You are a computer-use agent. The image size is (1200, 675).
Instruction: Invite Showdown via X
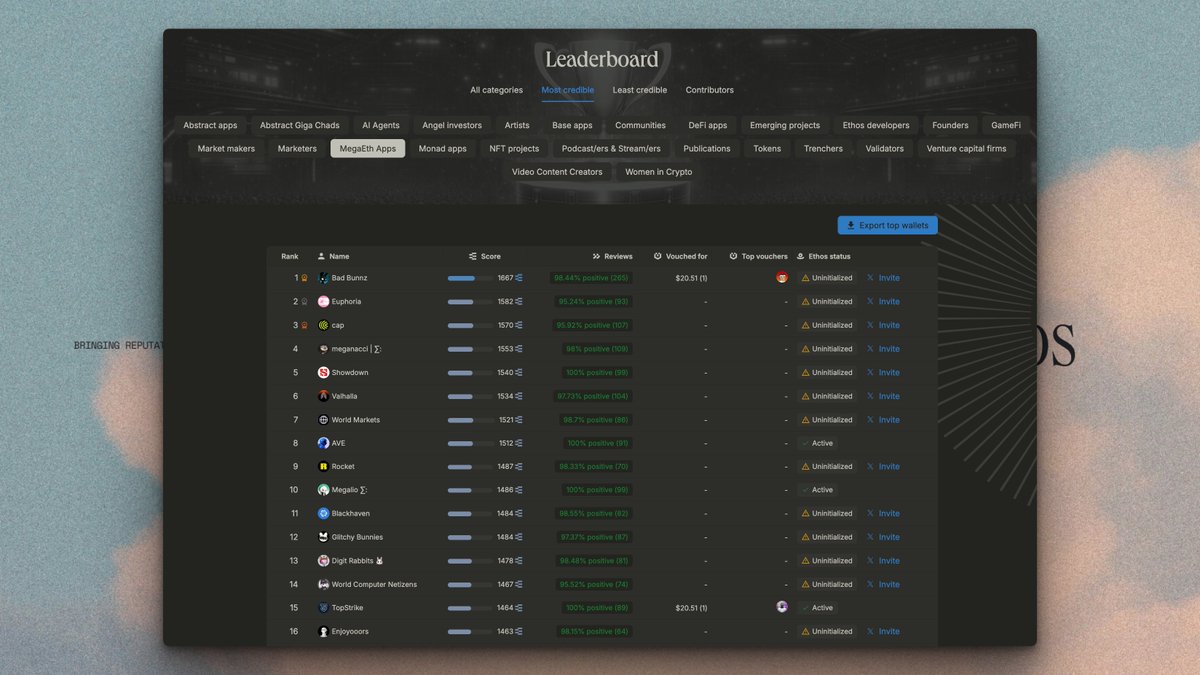click(883, 372)
